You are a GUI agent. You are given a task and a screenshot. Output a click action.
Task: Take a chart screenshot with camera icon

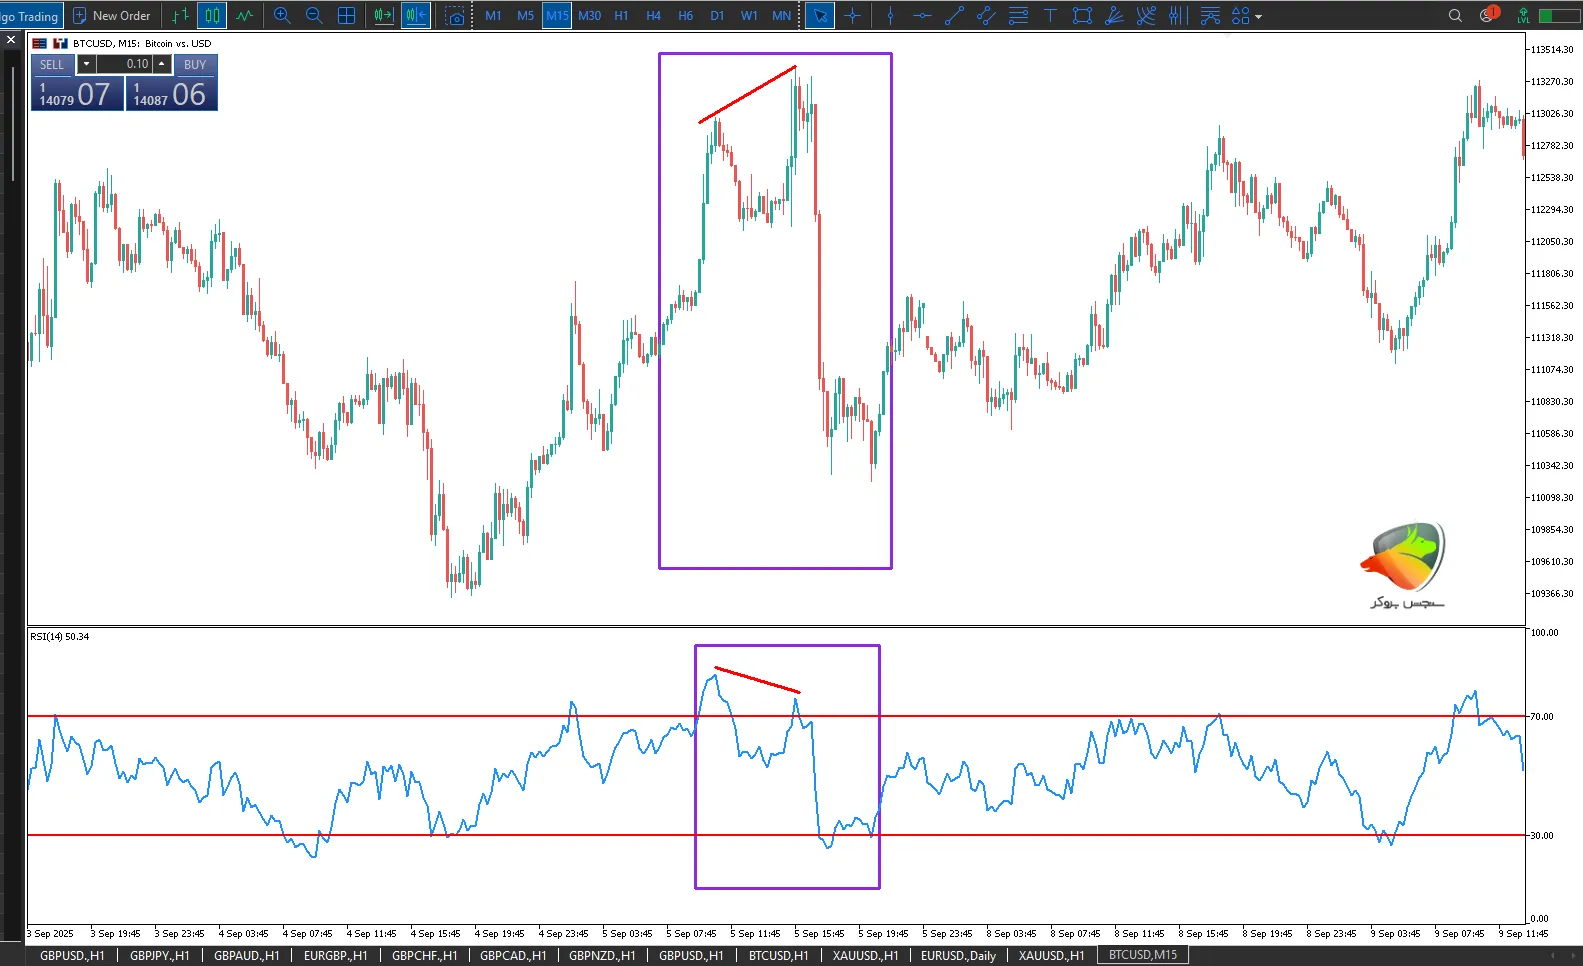tap(455, 16)
